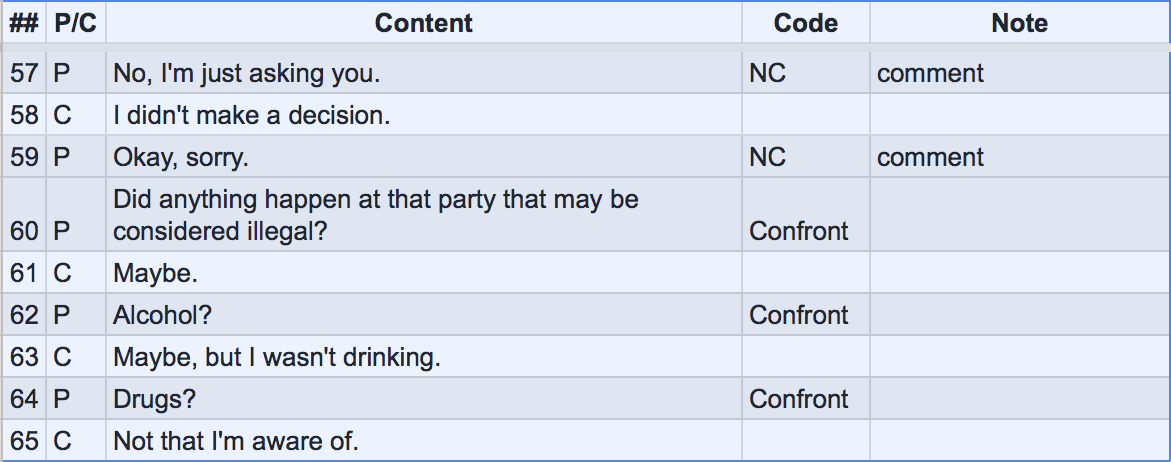Click the row number 61 cell

point(24,273)
